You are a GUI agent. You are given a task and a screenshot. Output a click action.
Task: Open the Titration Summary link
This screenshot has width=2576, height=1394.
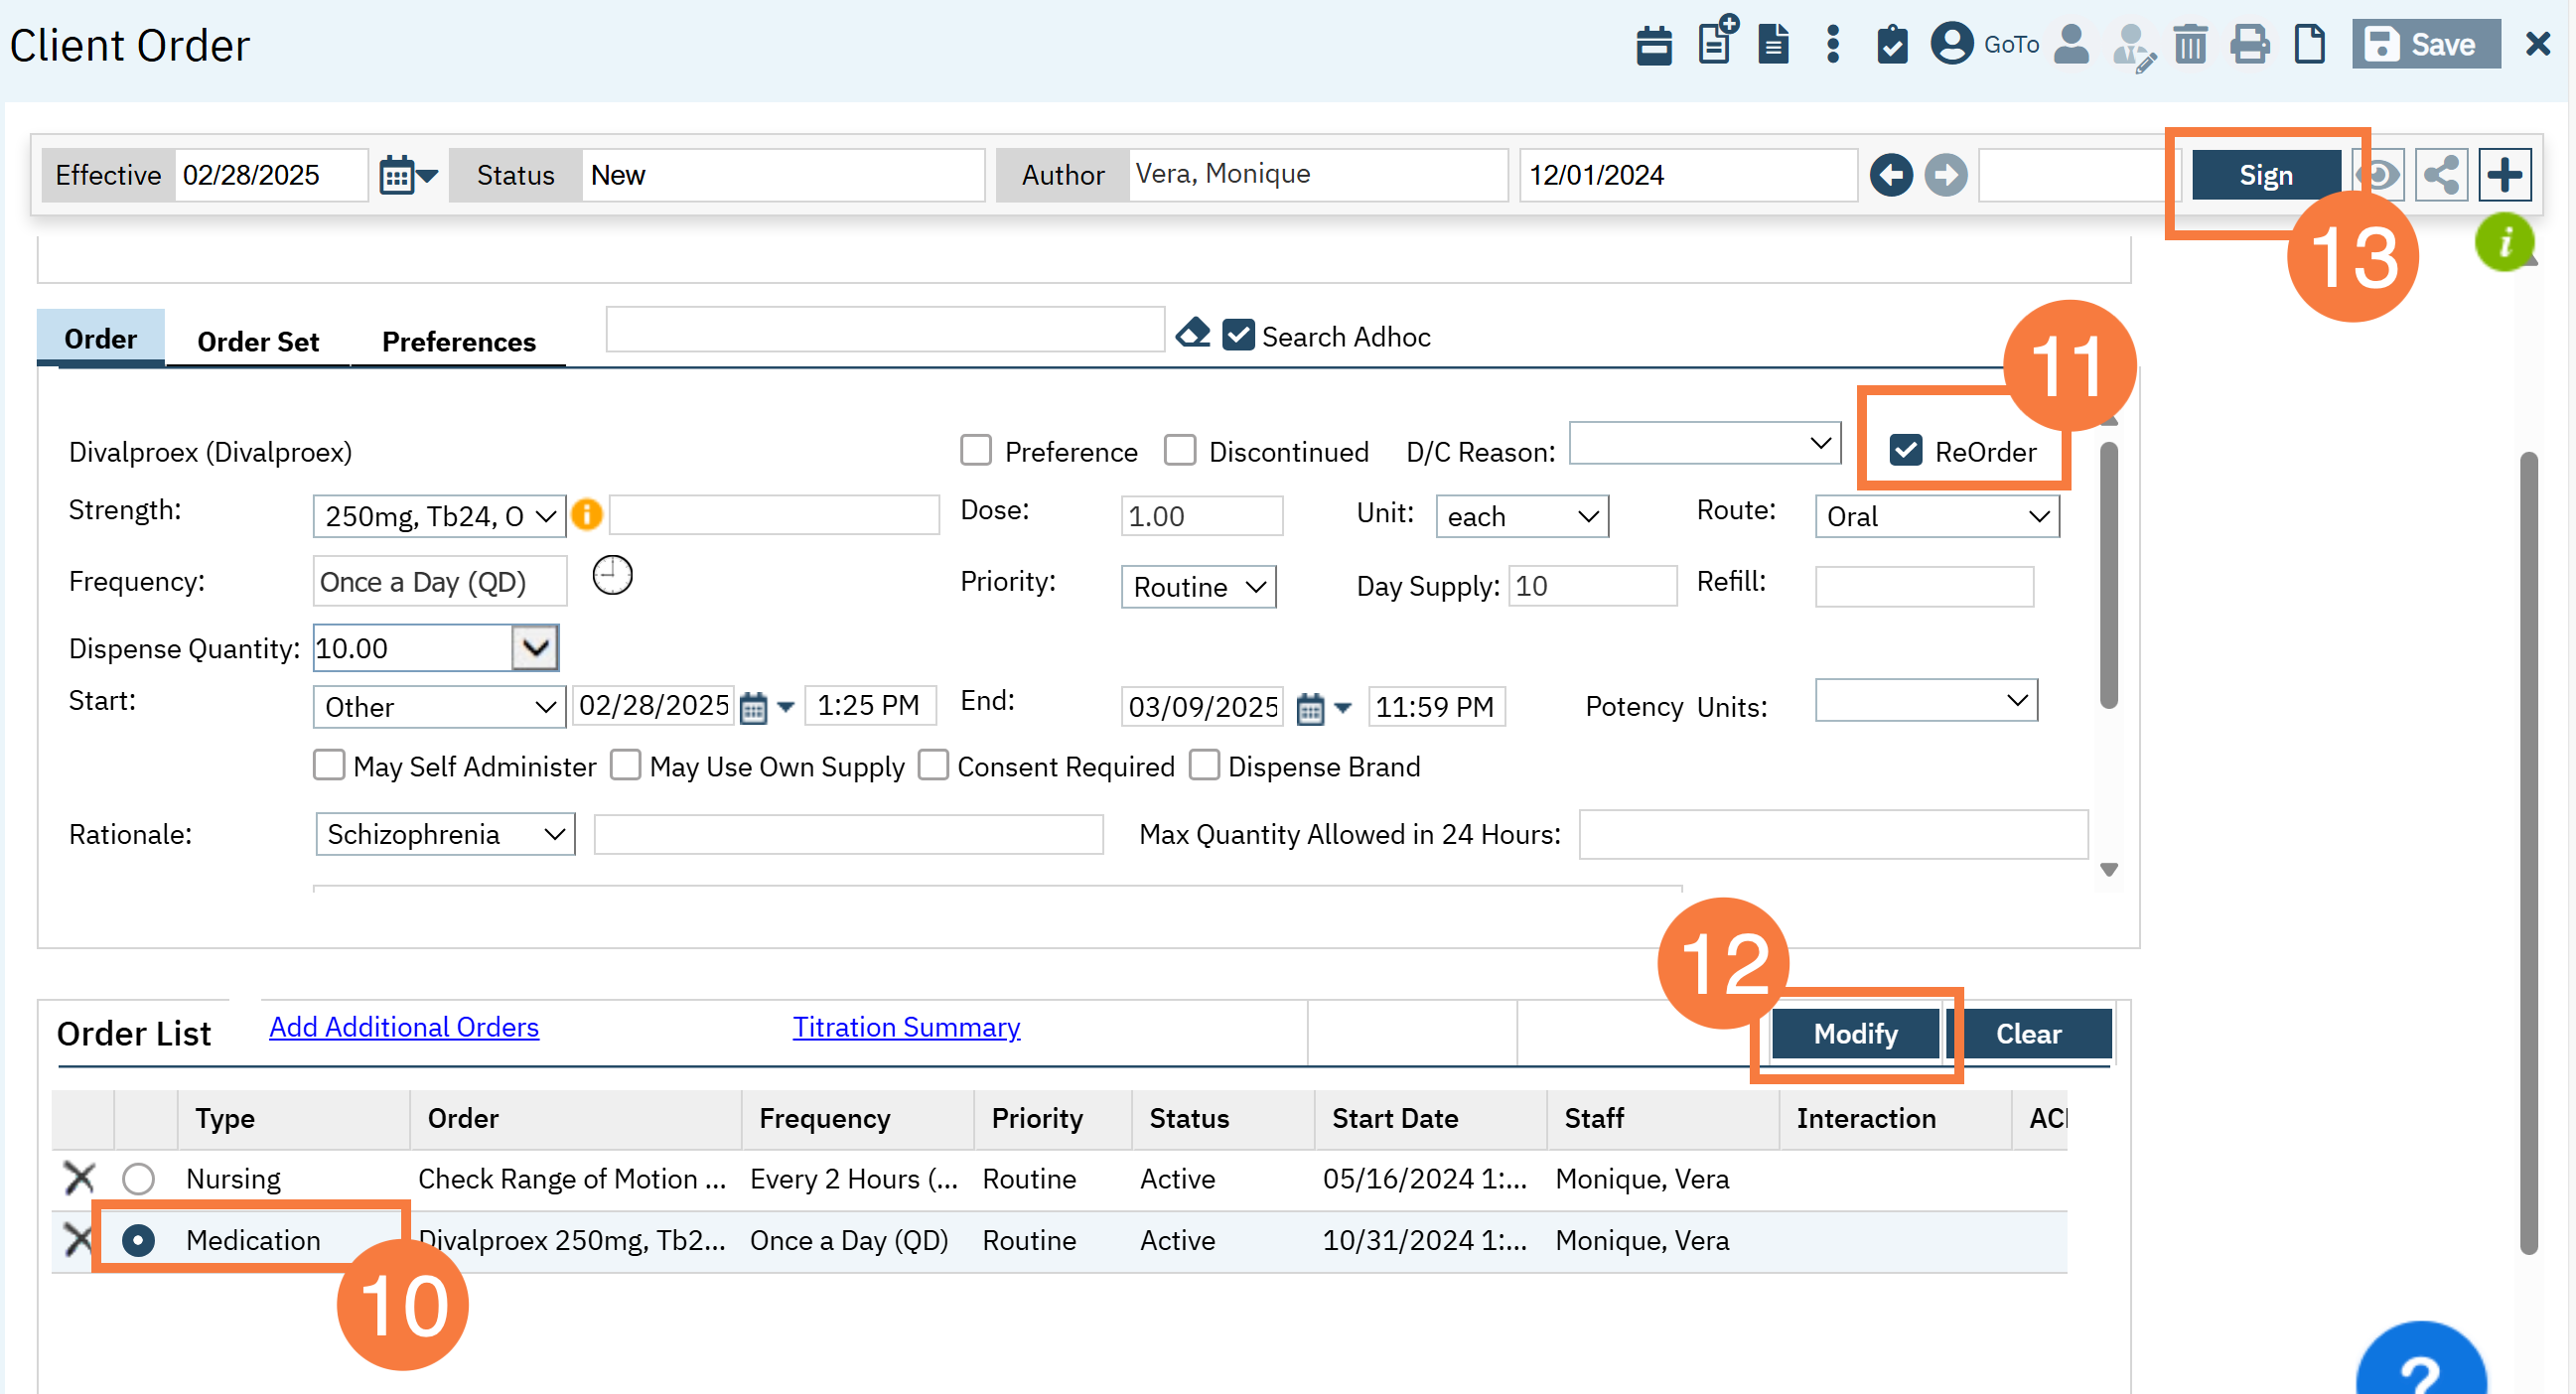(x=906, y=1027)
